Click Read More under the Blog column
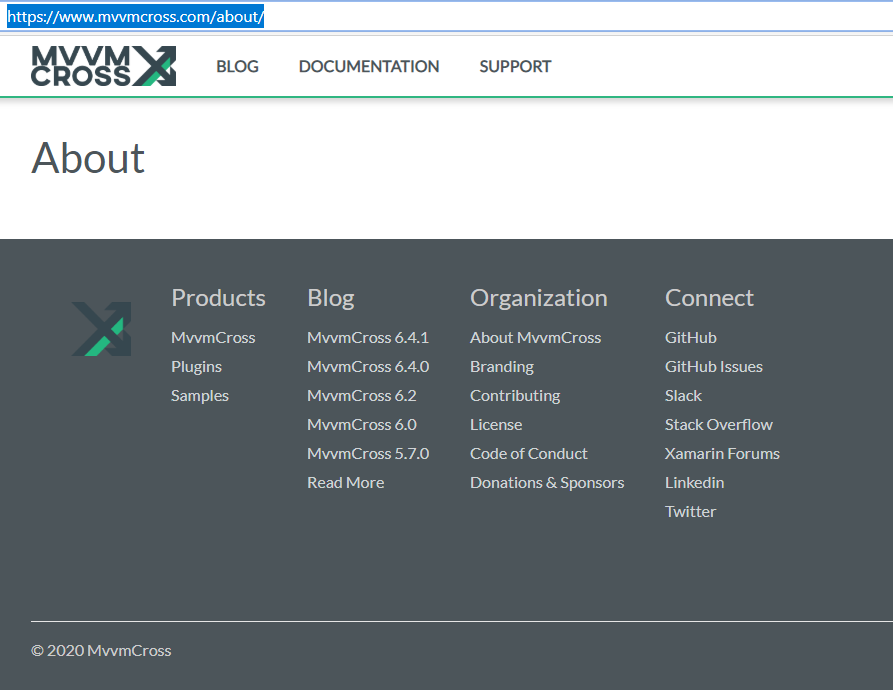The width and height of the screenshot is (893, 690). point(345,482)
